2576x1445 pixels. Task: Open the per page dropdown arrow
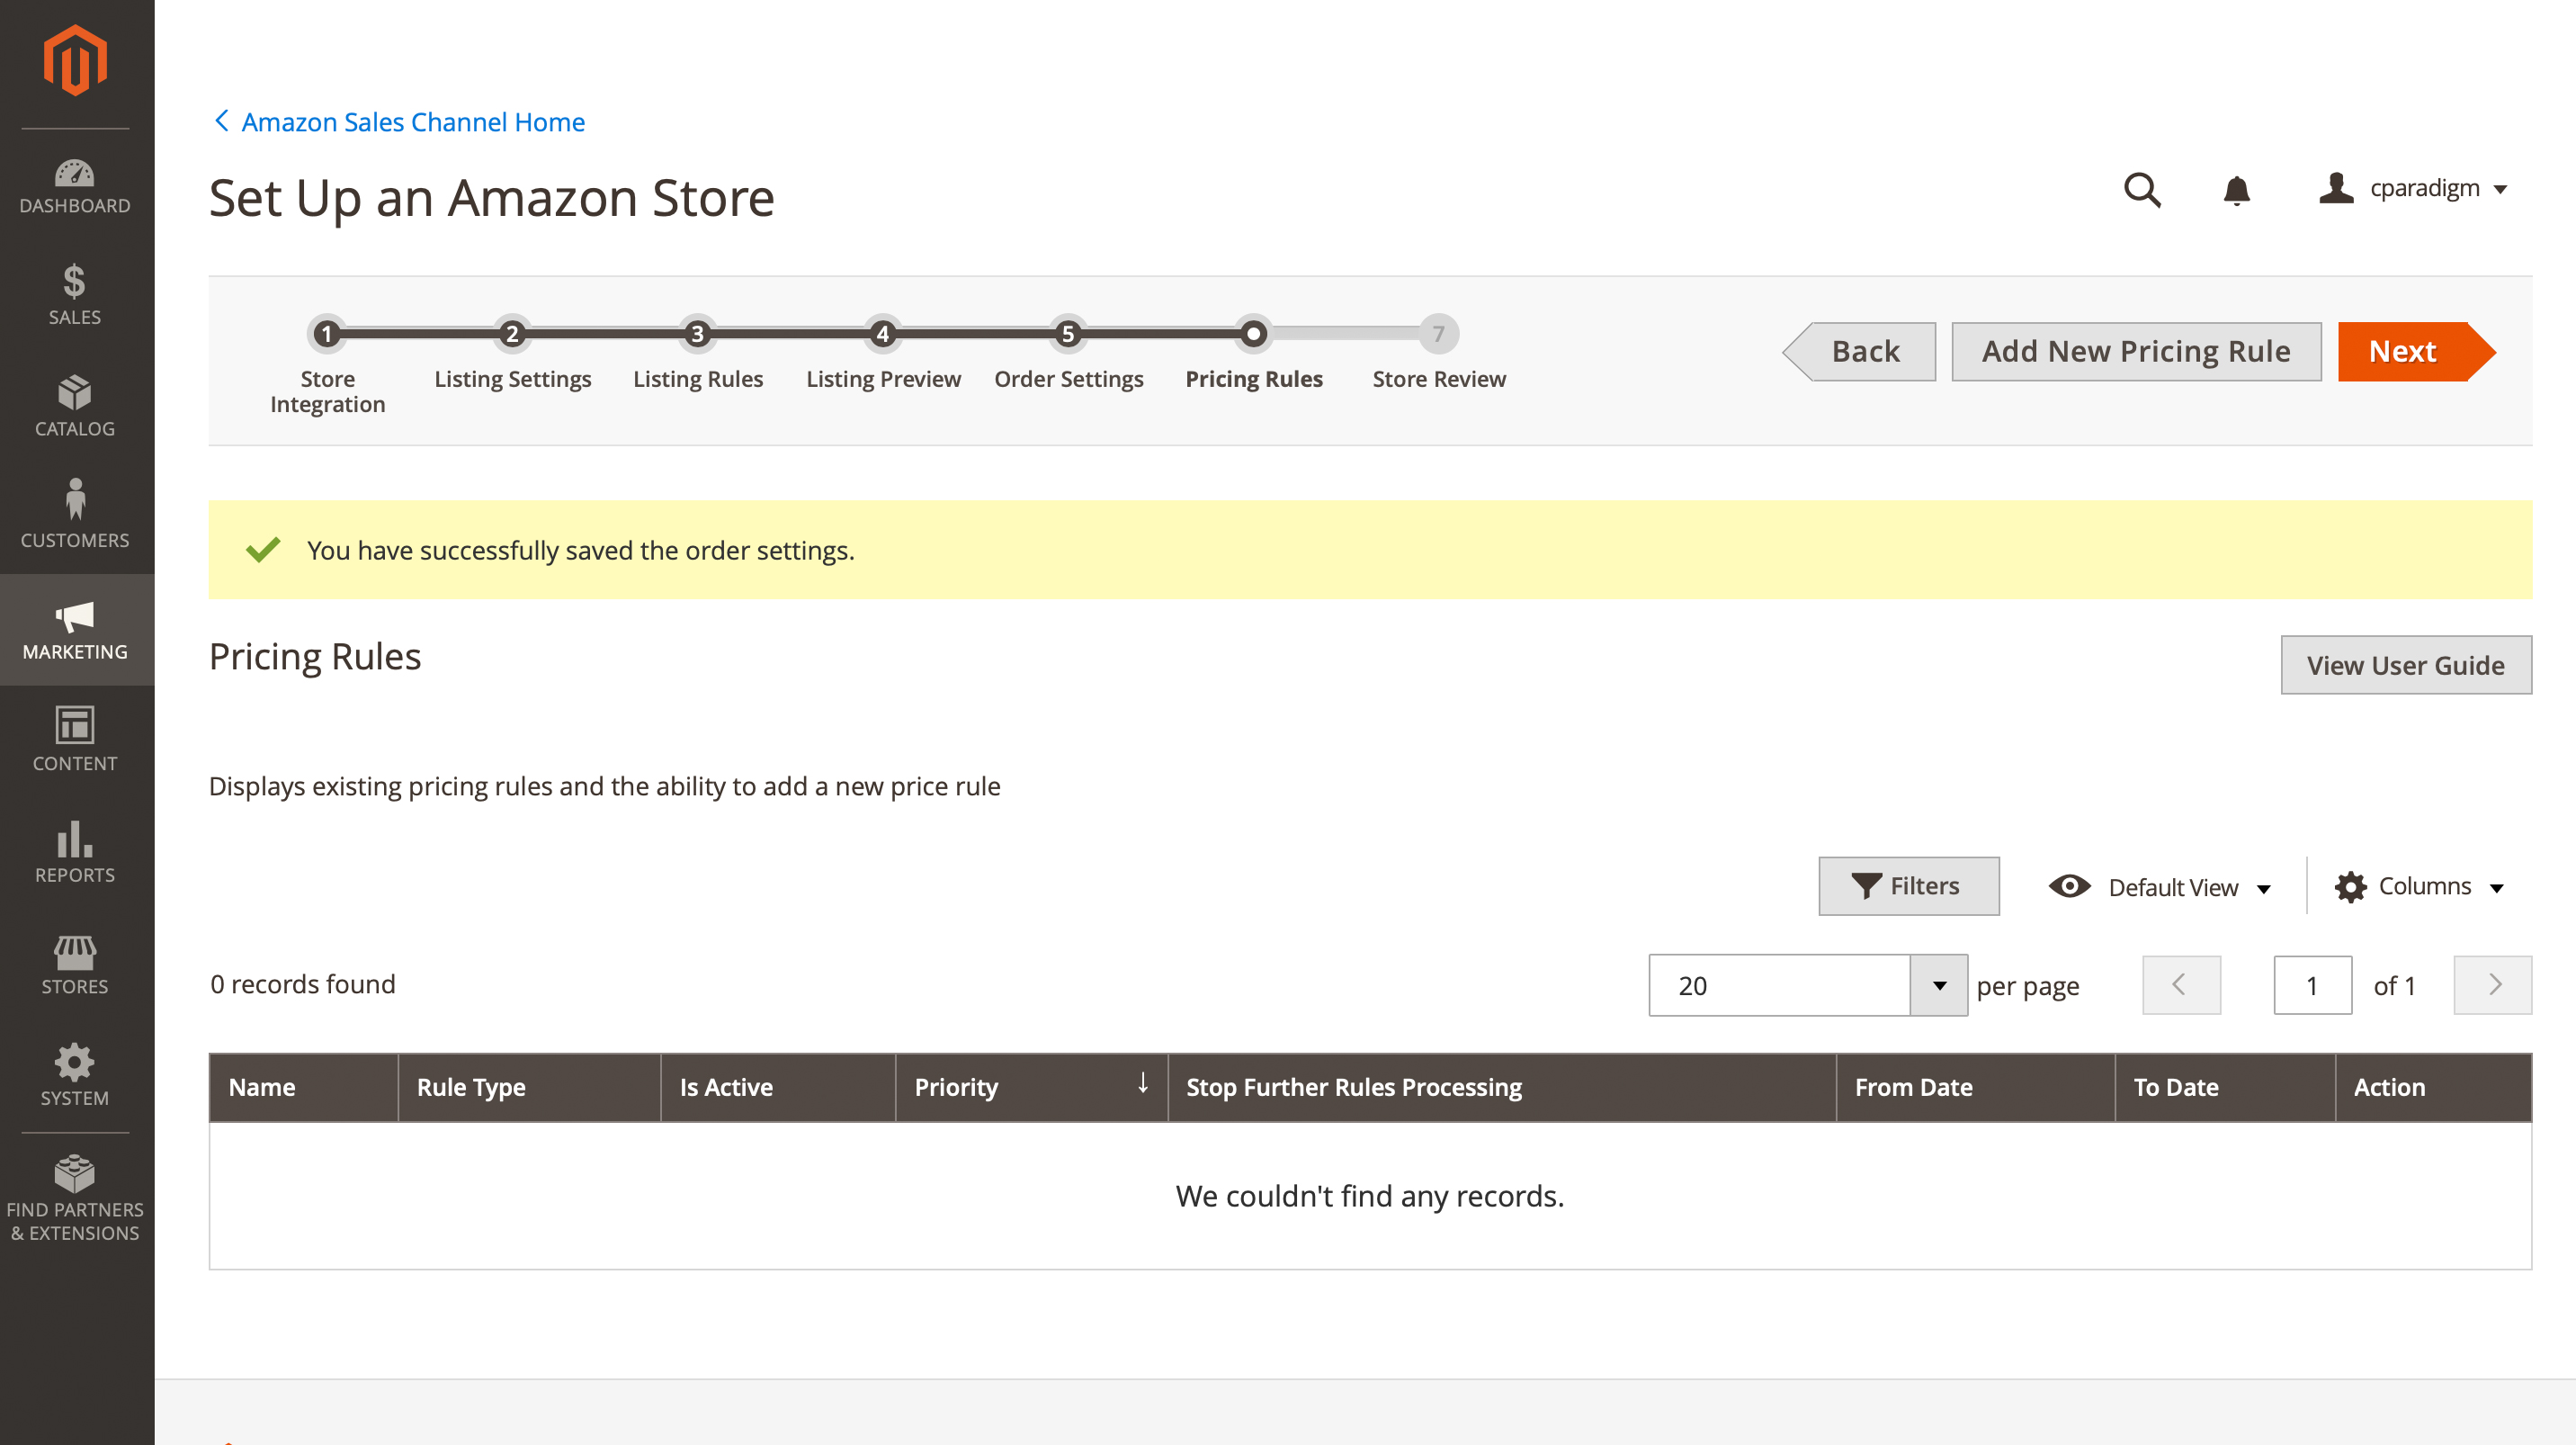[x=1939, y=985]
